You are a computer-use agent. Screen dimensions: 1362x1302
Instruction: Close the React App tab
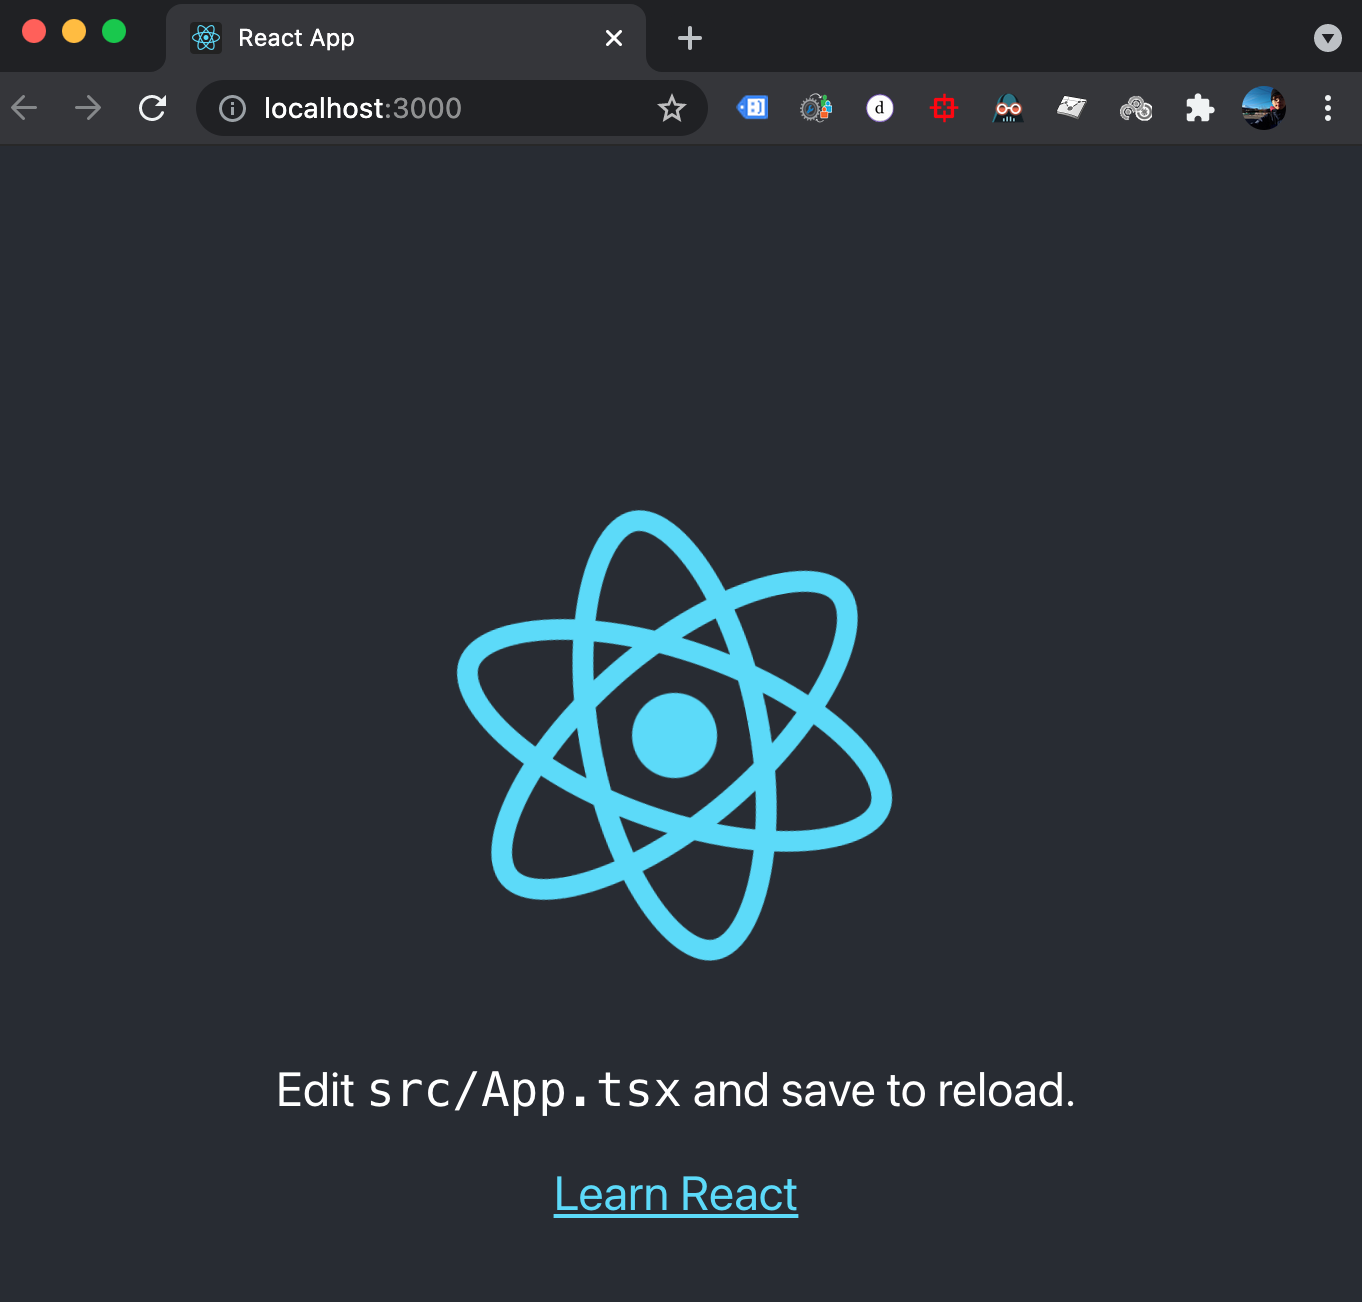pyautogui.click(x=614, y=38)
